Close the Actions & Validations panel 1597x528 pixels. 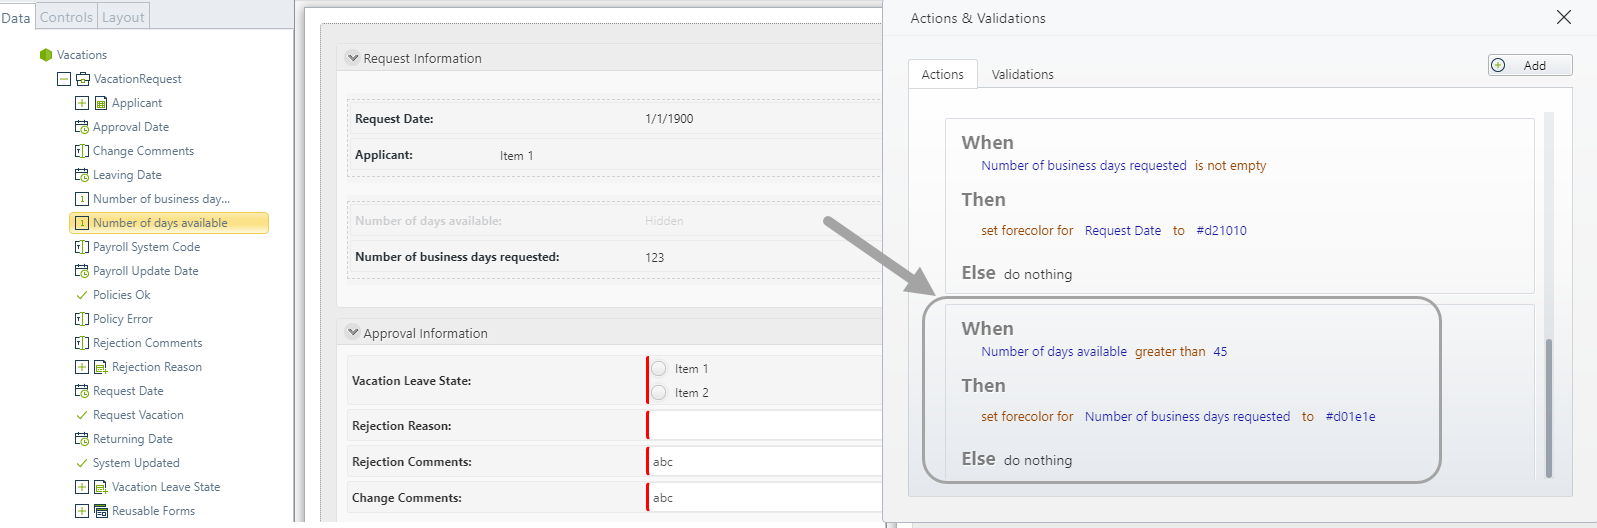(x=1564, y=17)
